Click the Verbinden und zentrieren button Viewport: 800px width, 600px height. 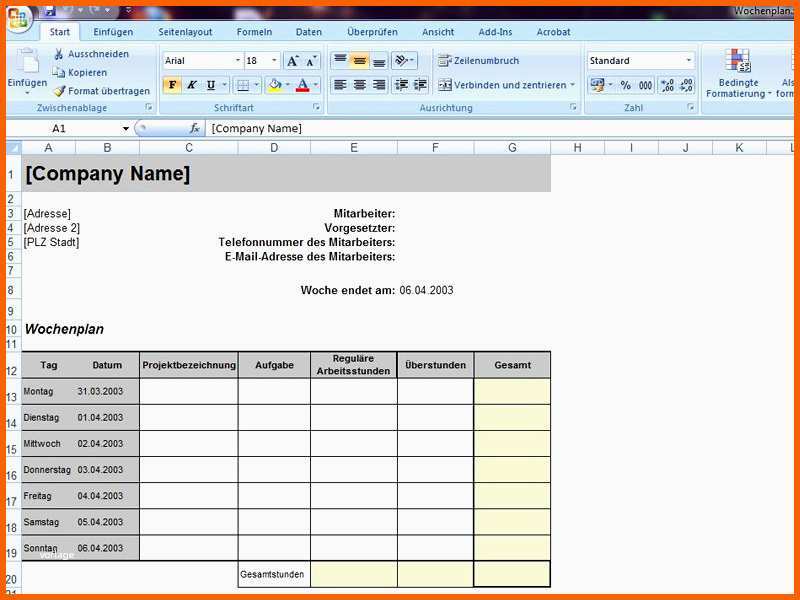click(x=505, y=85)
